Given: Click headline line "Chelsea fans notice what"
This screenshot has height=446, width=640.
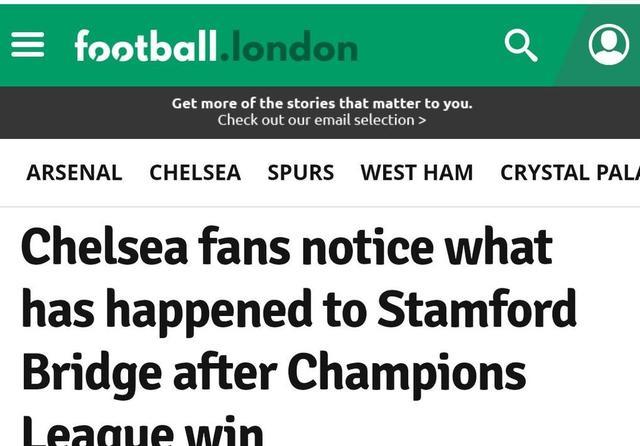Looking at the screenshot, I should pos(286,246).
